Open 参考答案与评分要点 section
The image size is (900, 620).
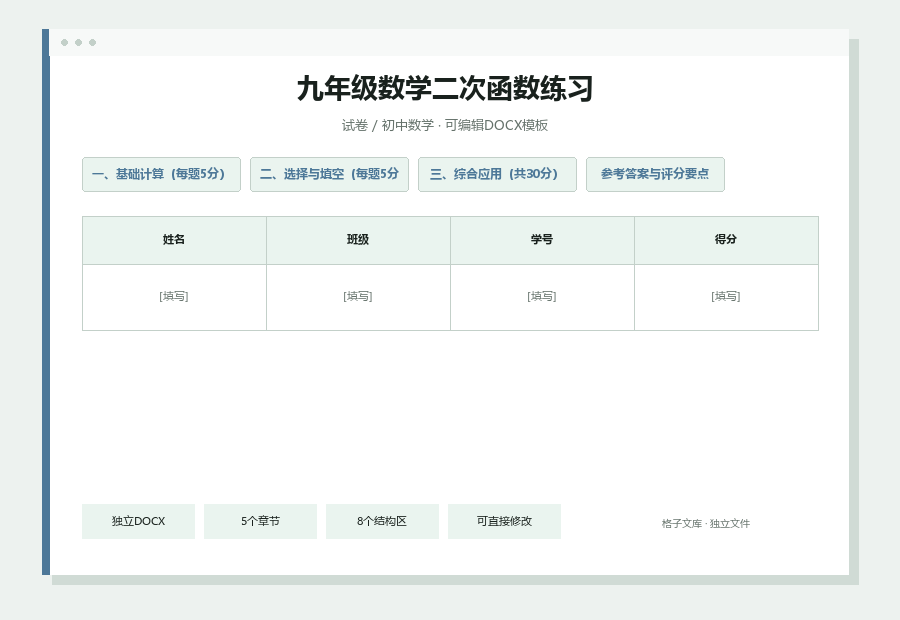click(655, 175)
